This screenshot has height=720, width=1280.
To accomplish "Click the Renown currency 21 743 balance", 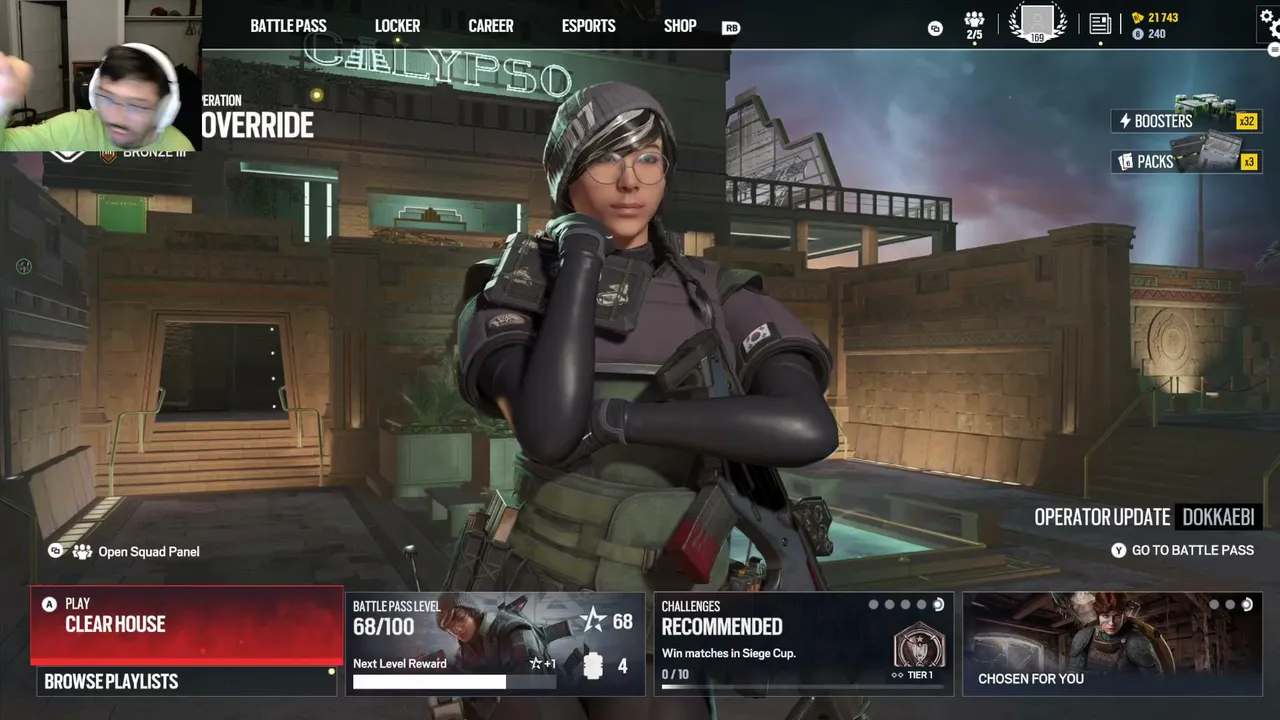I will [x=1155, y=18].
